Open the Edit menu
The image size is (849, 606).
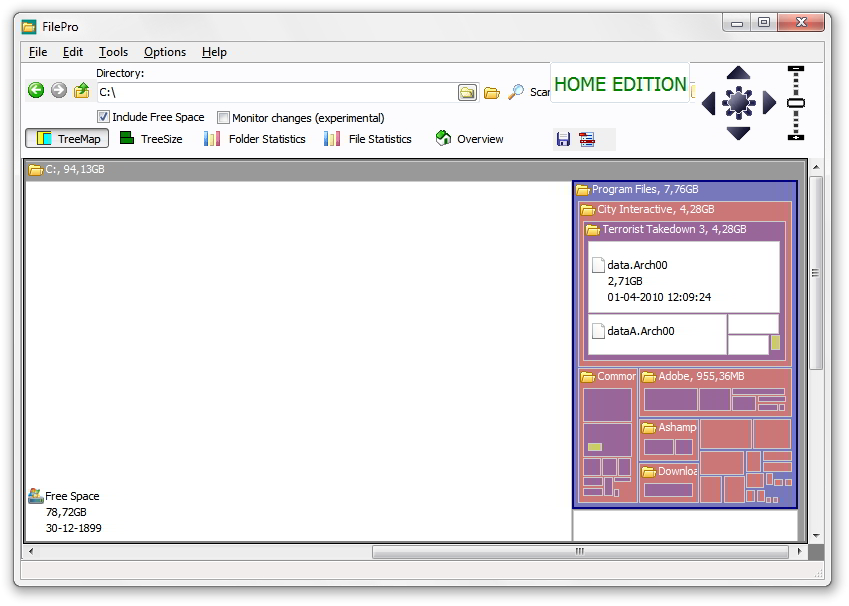[73, 52]
